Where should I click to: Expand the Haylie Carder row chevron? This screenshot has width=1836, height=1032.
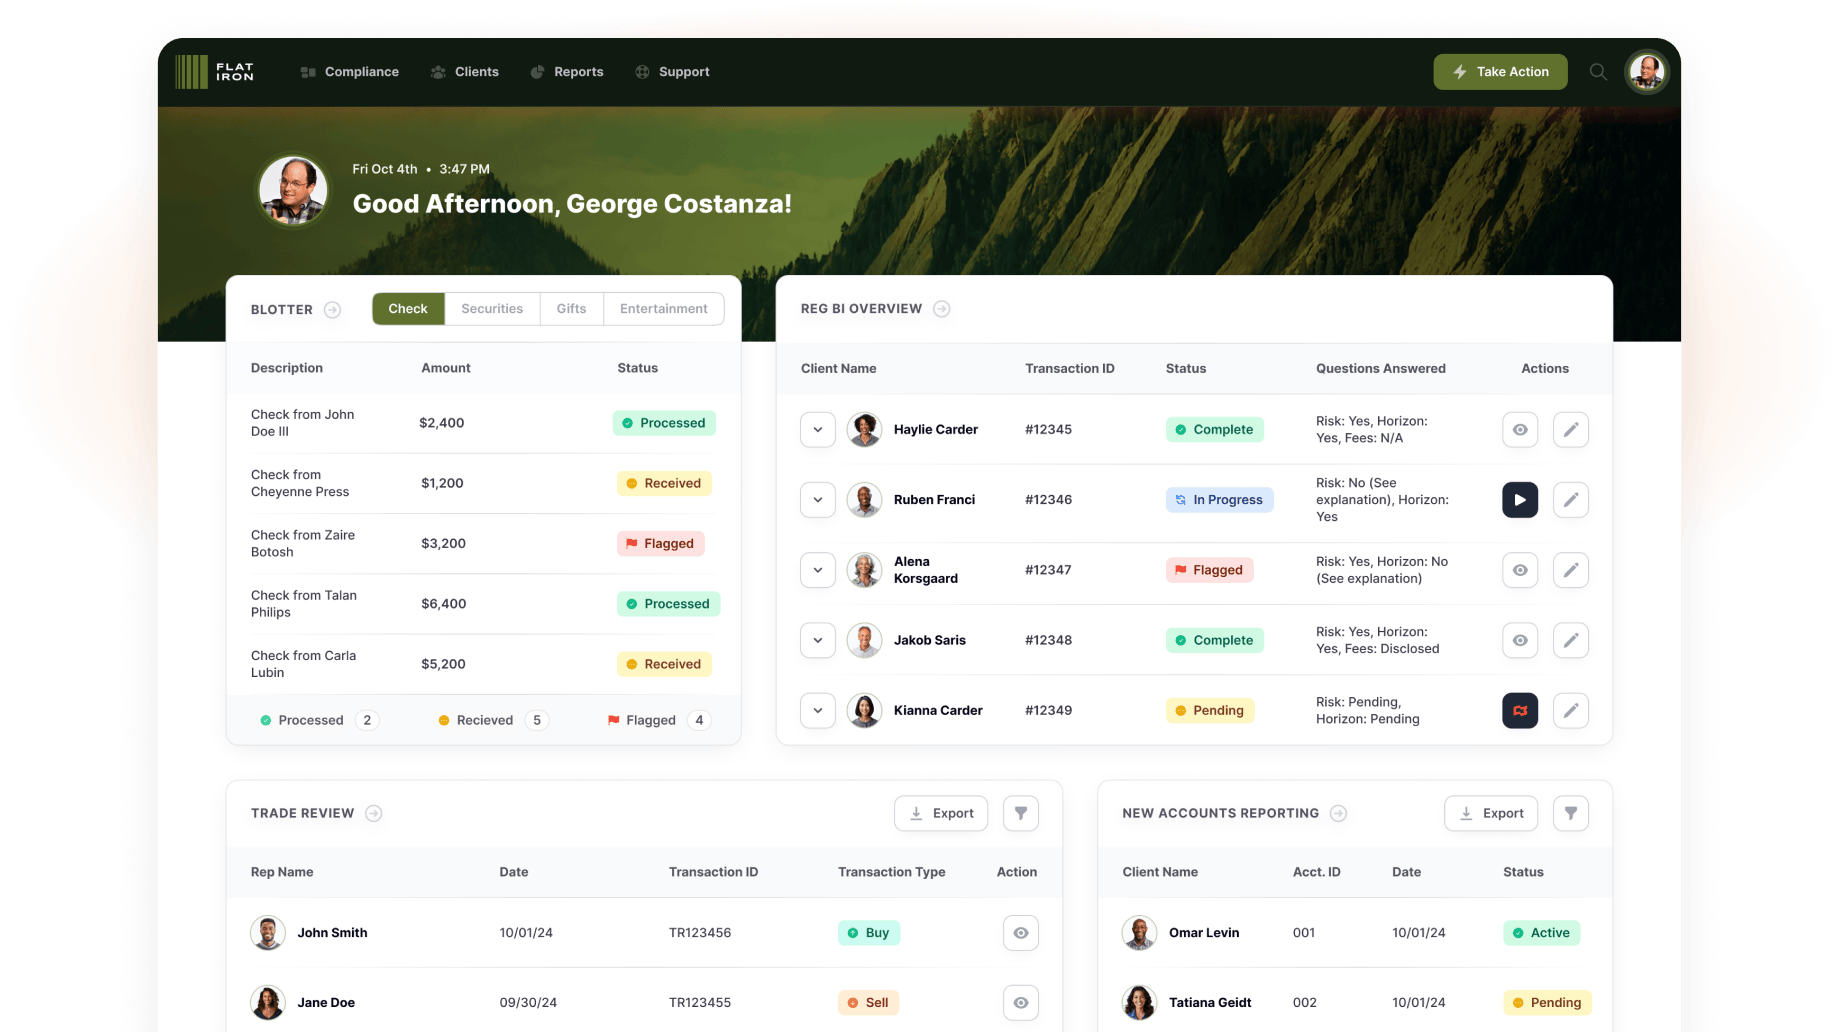[x=817, y=430]
